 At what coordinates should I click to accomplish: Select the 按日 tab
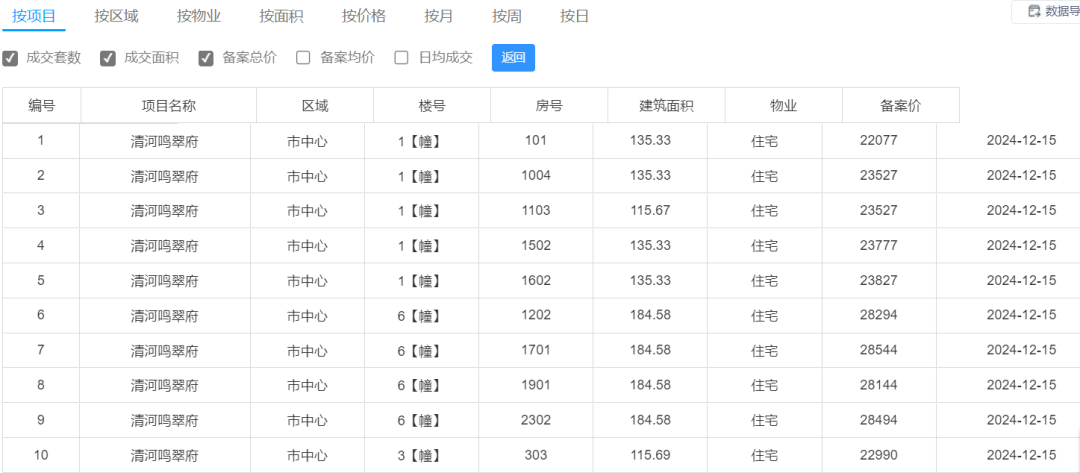[x=574, y=17]
